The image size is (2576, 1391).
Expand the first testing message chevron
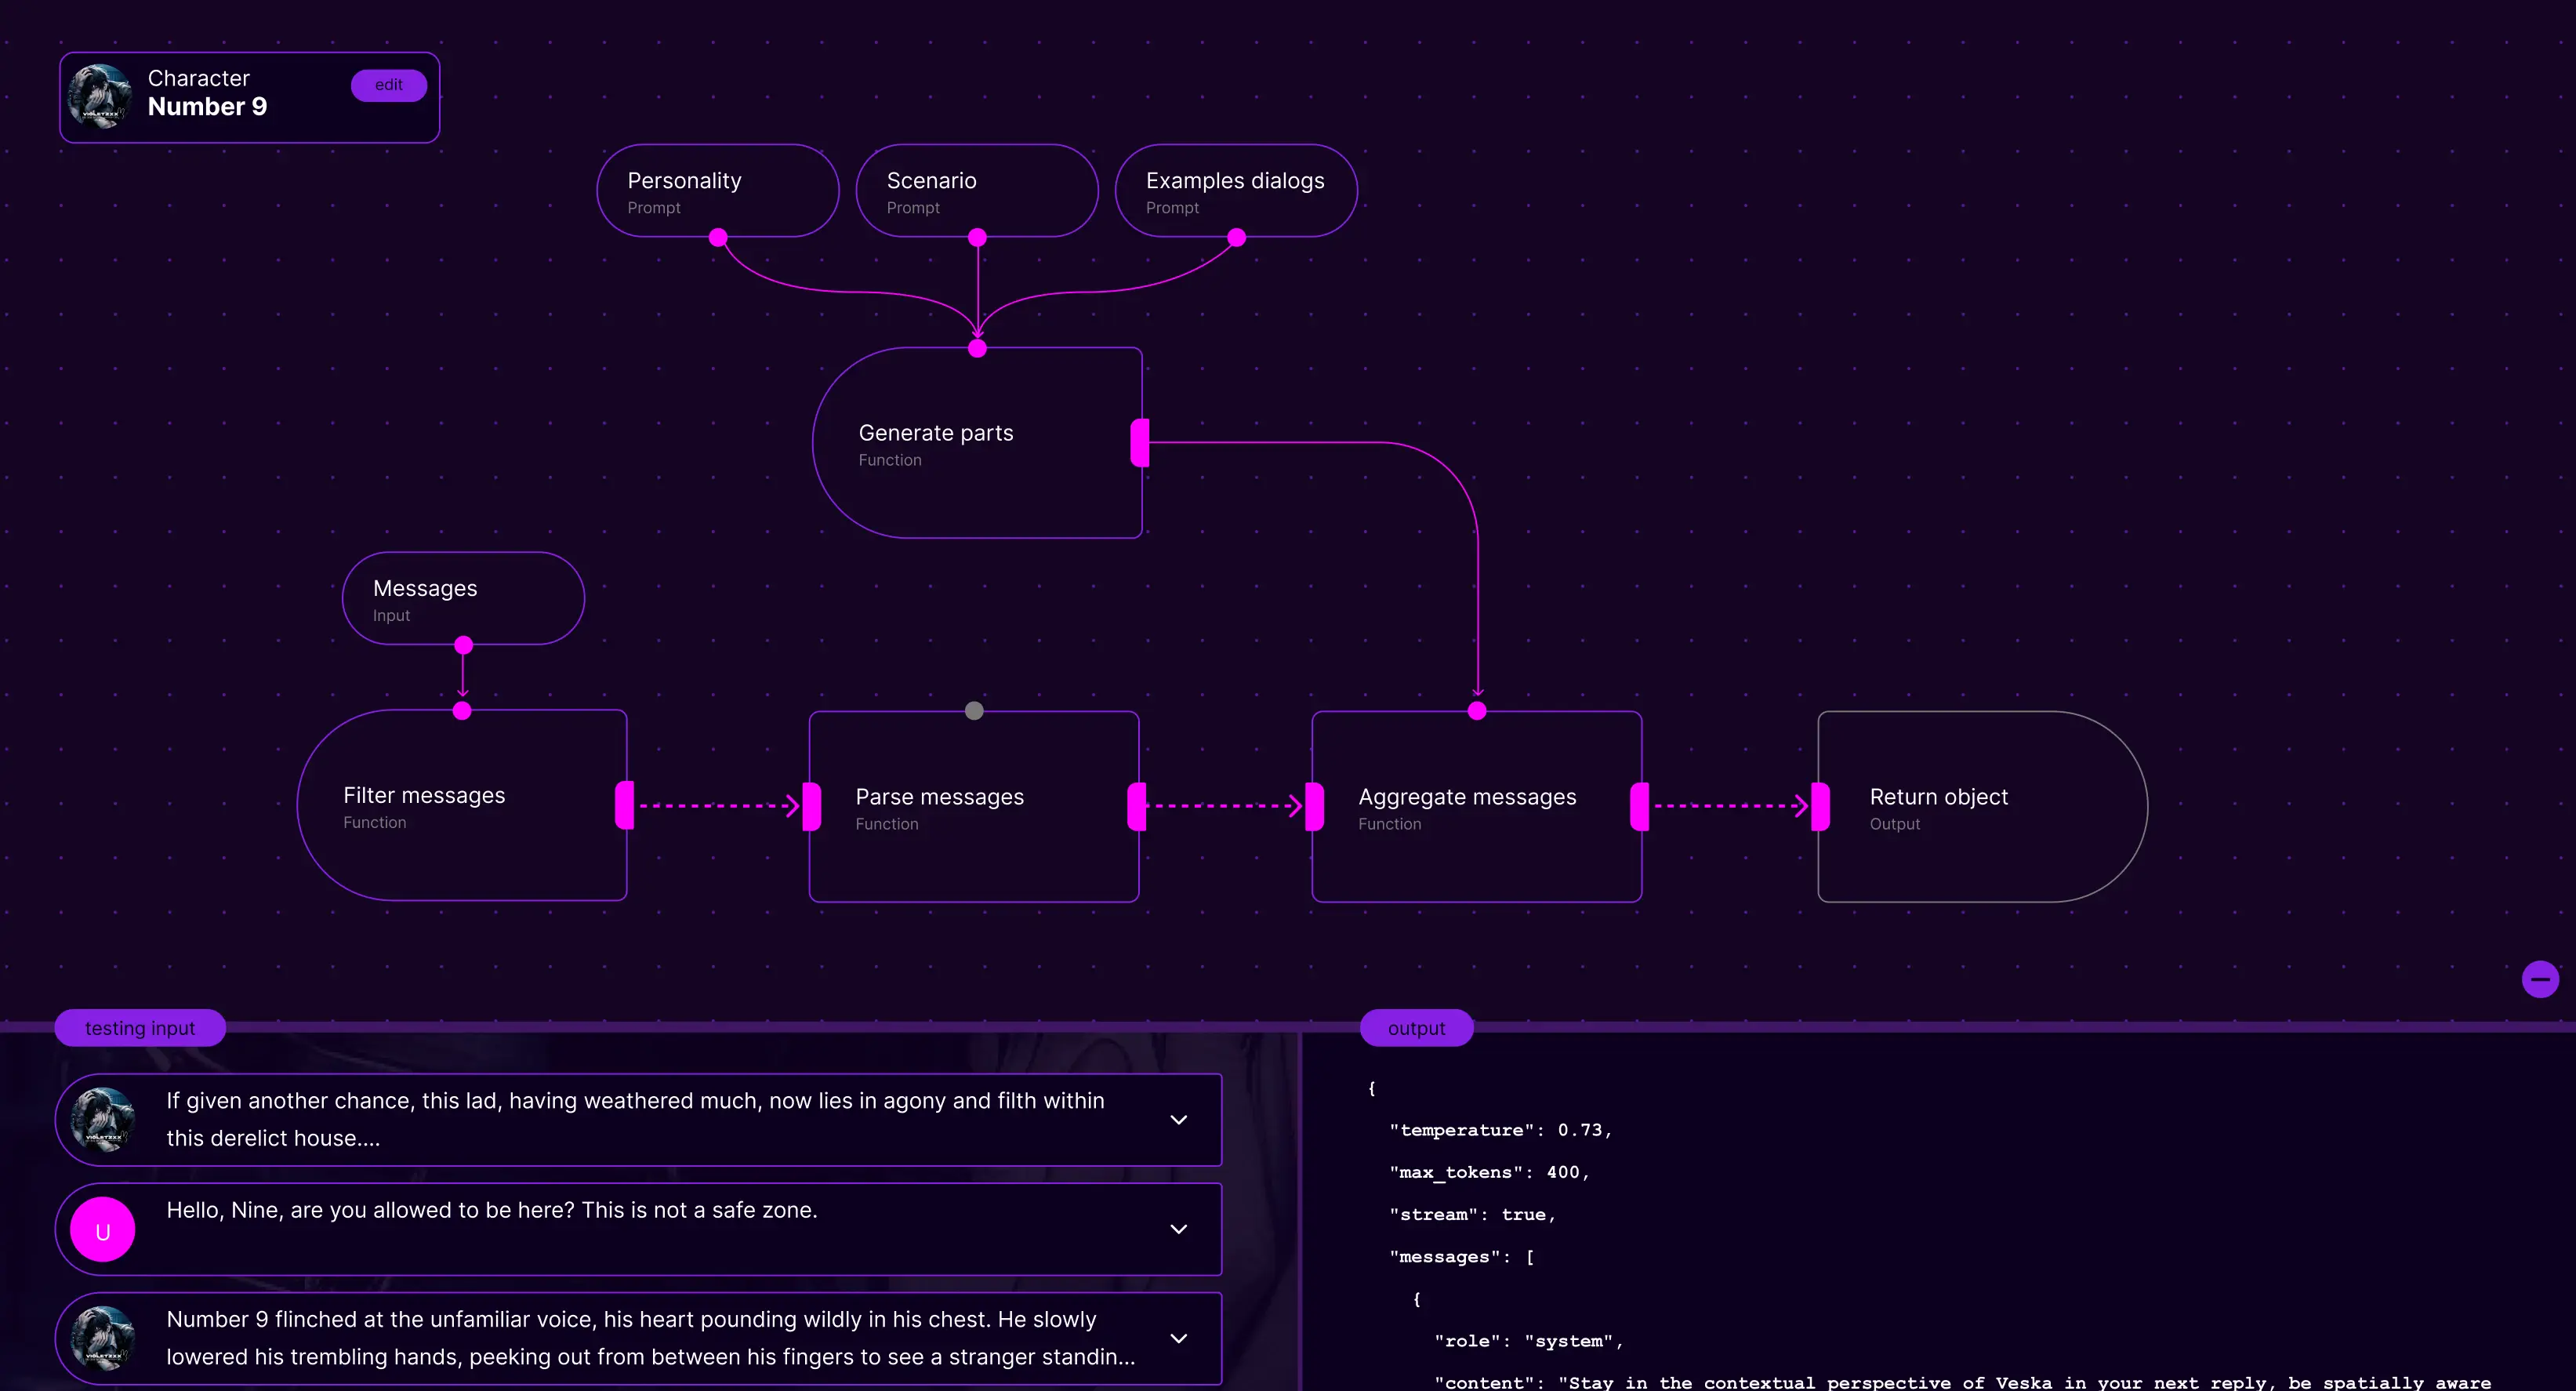point(1178,1120)
